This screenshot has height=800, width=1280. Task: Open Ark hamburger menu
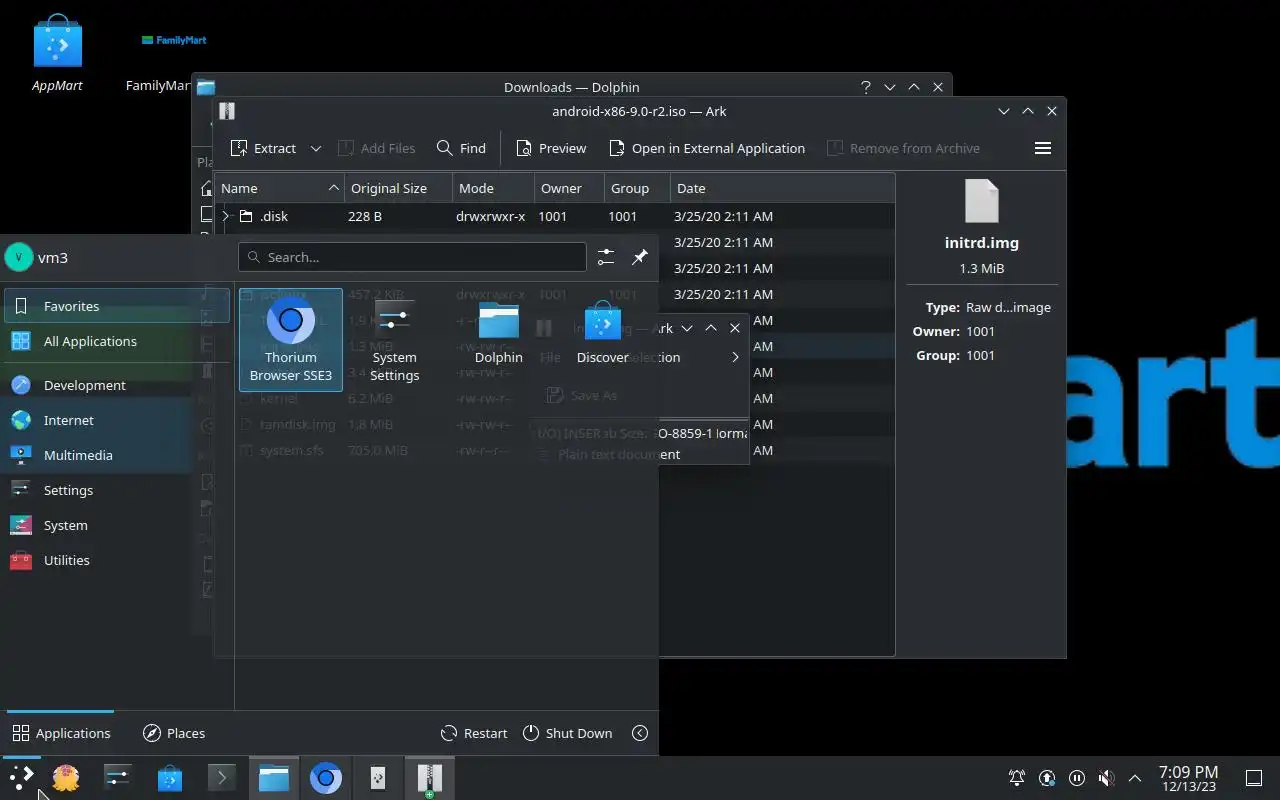[1043, 148]
